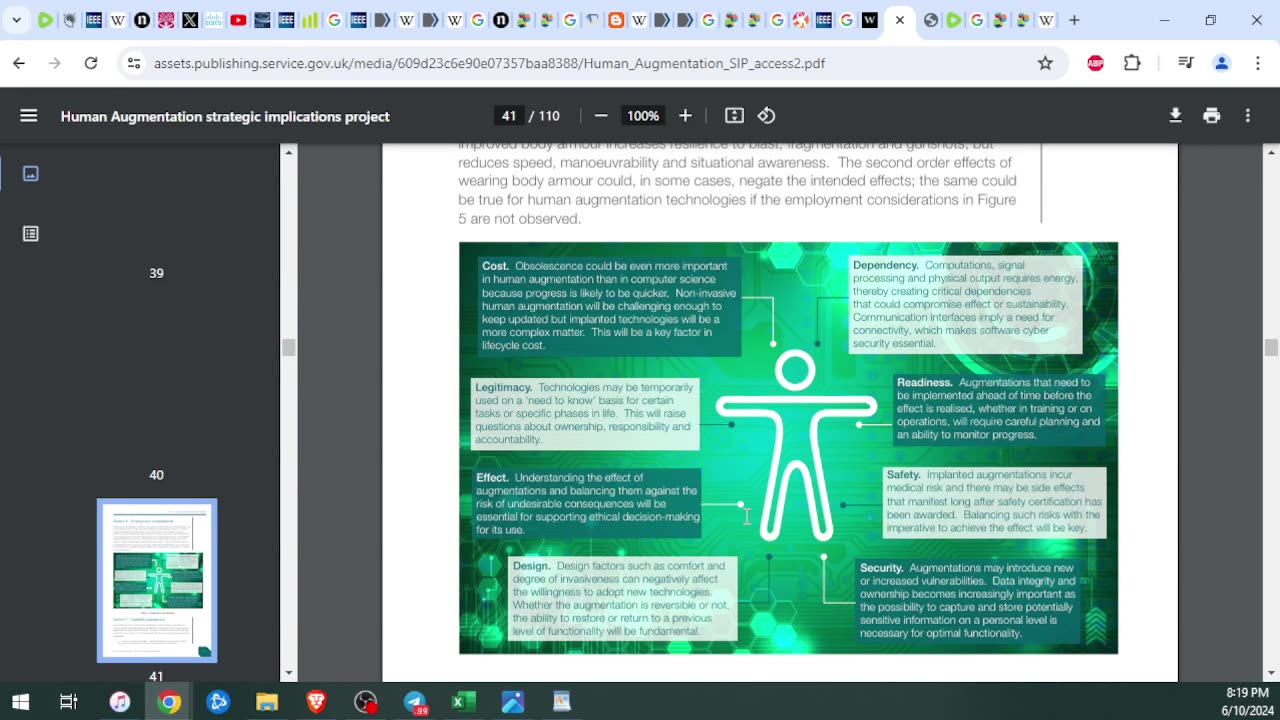Open OBS Studio from the taskbar
The height and width of the screenshot is (720, 1280).
pos(366,702)
